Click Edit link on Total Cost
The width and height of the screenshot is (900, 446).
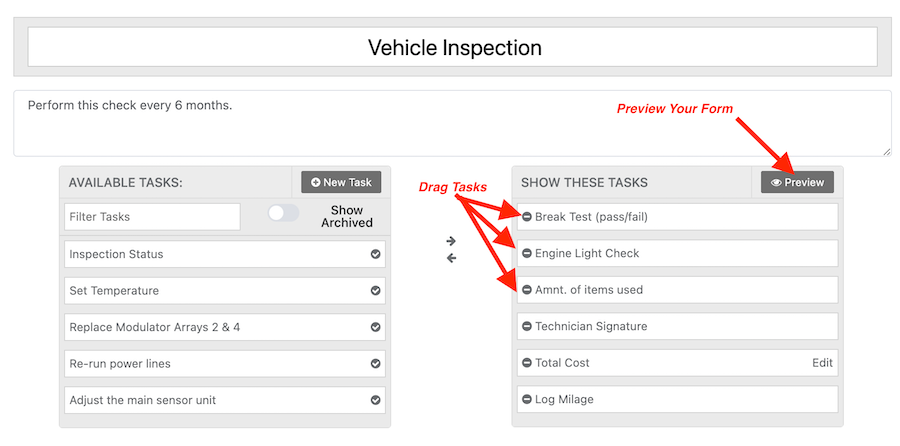(822, 363)
